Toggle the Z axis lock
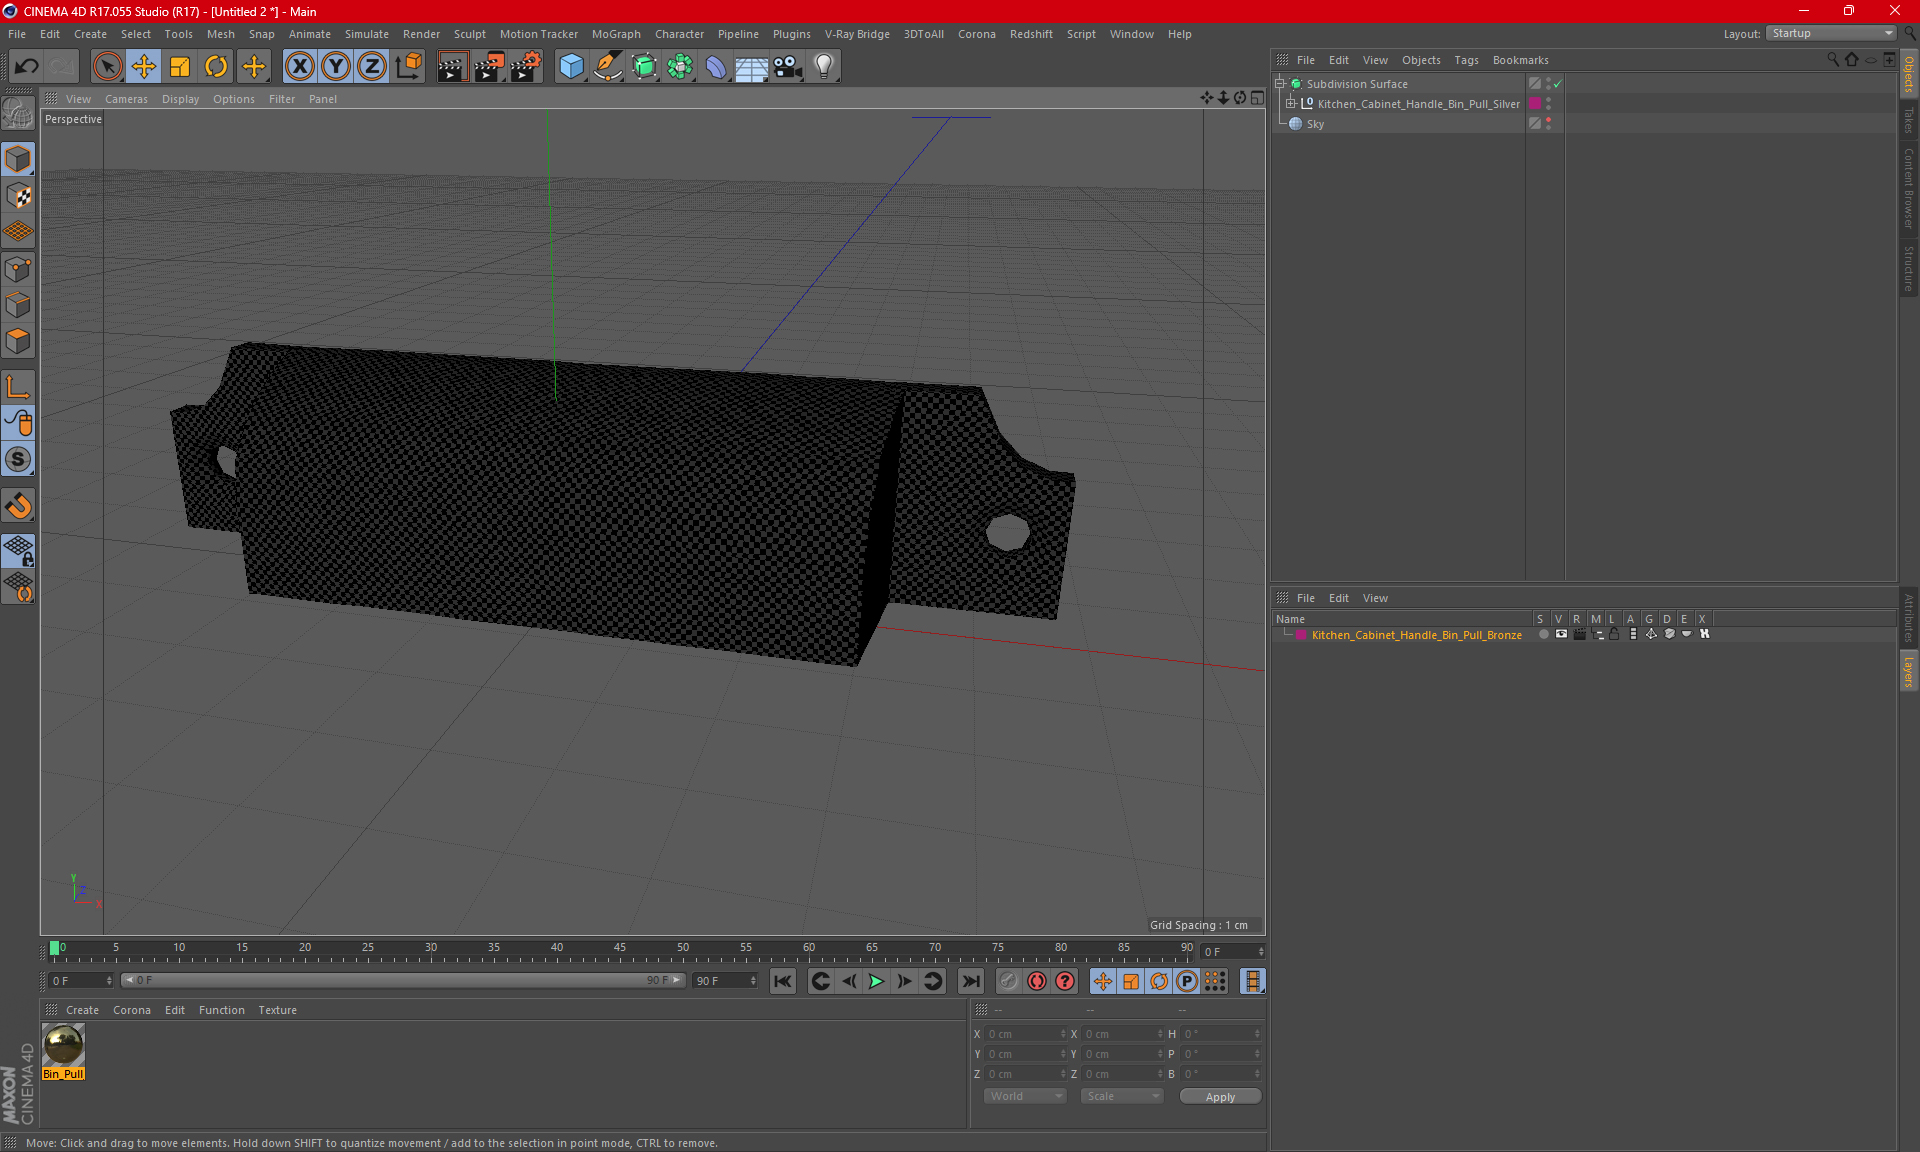The width and height of the screenshot is (1920, 1152). (x=372, y=66)
